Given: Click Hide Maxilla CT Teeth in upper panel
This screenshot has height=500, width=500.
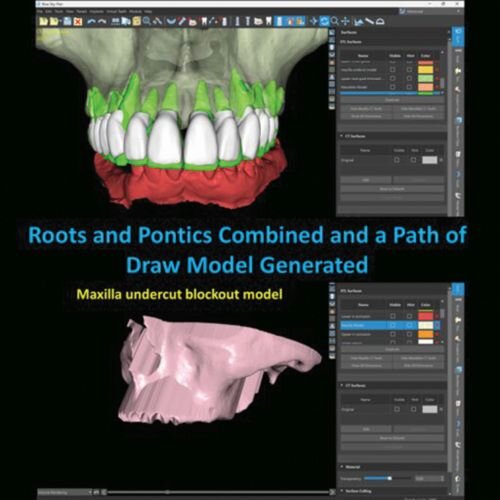Looking at the screenshot, I should pos(366,109).
